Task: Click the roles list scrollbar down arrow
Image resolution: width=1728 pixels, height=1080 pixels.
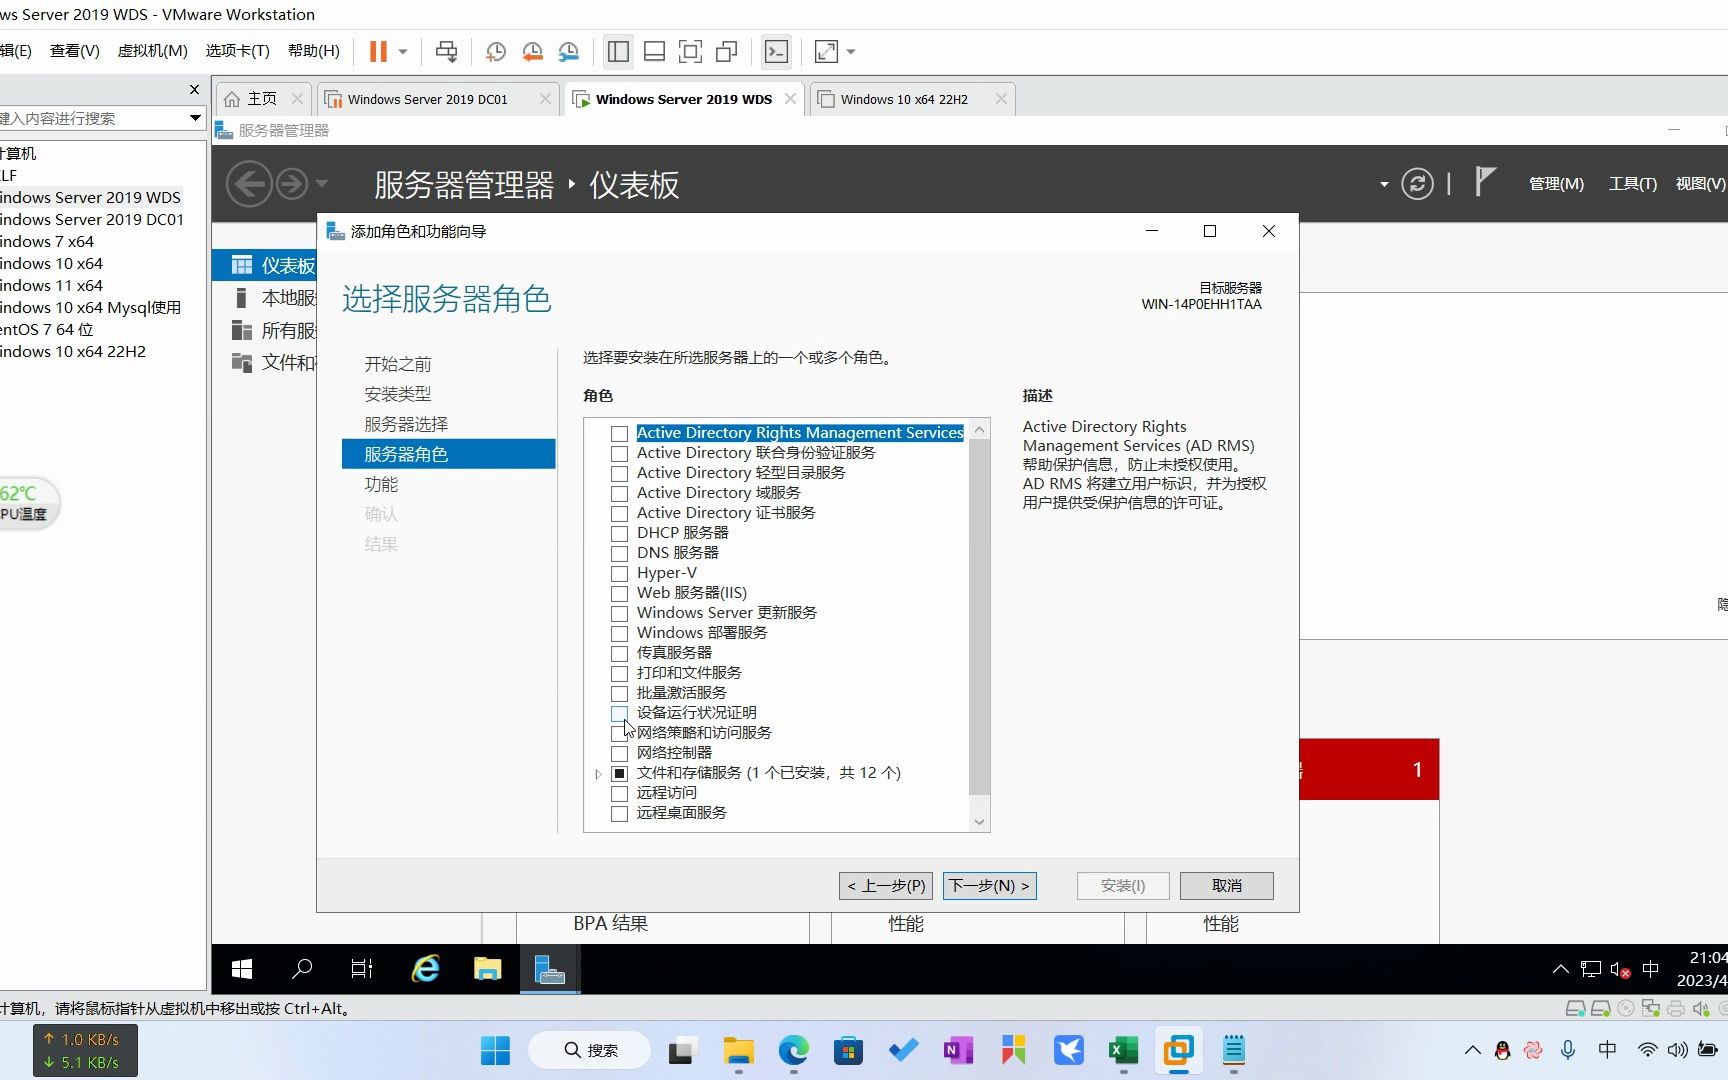Action: point(979,821)
